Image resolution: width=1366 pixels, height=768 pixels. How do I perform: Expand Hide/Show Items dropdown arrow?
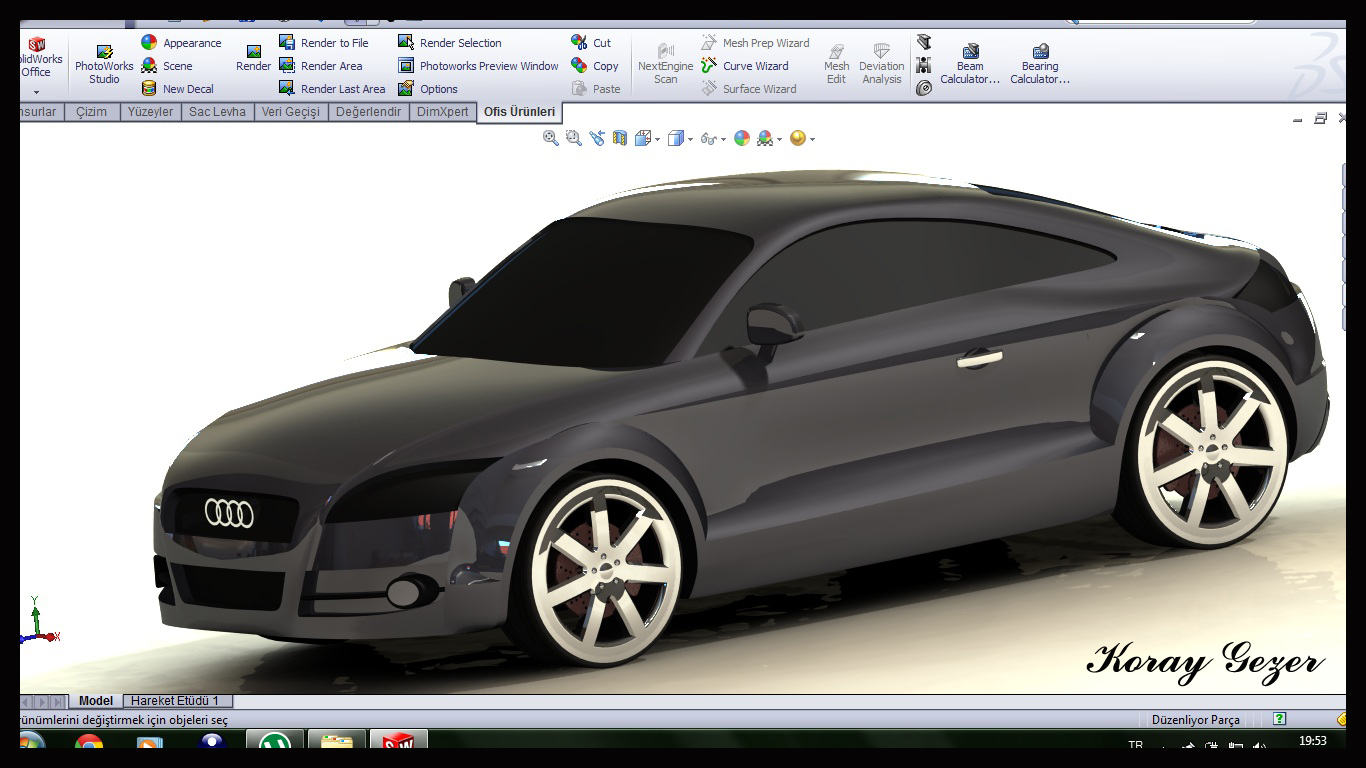coord(723,140)
